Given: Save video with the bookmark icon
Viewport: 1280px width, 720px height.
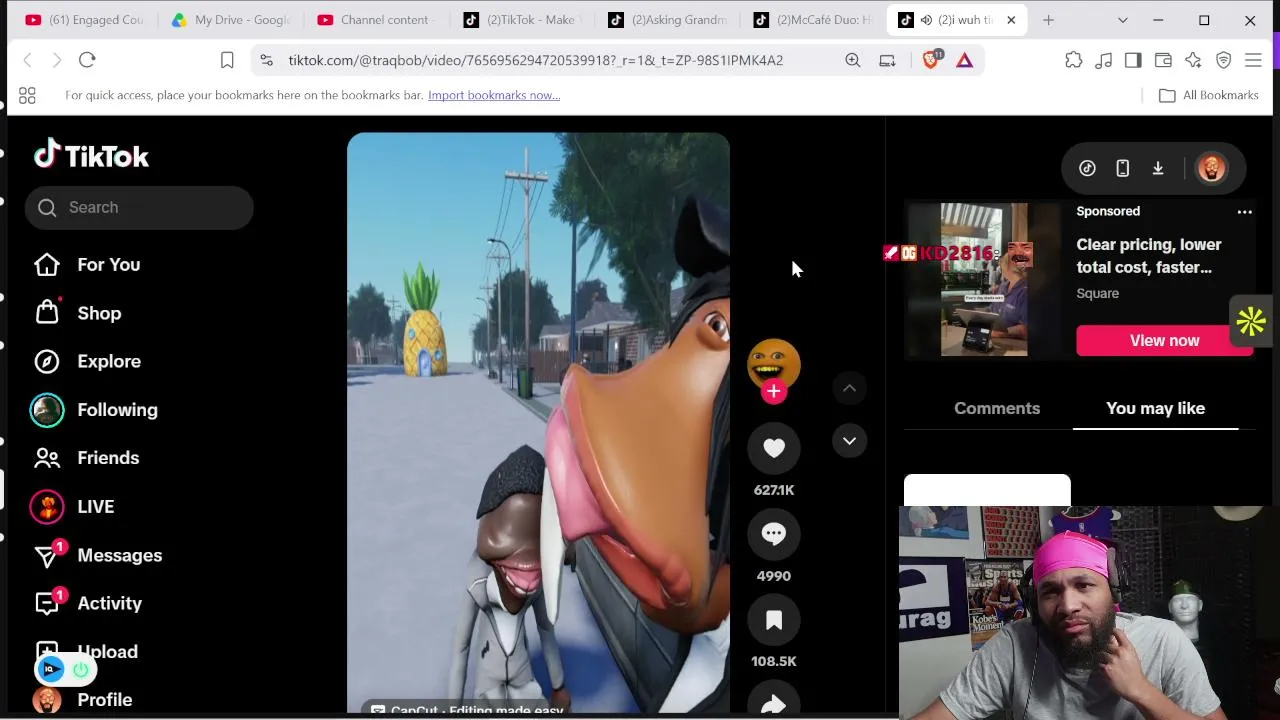Looking at the screenshot, I should [x=774, y=621].
